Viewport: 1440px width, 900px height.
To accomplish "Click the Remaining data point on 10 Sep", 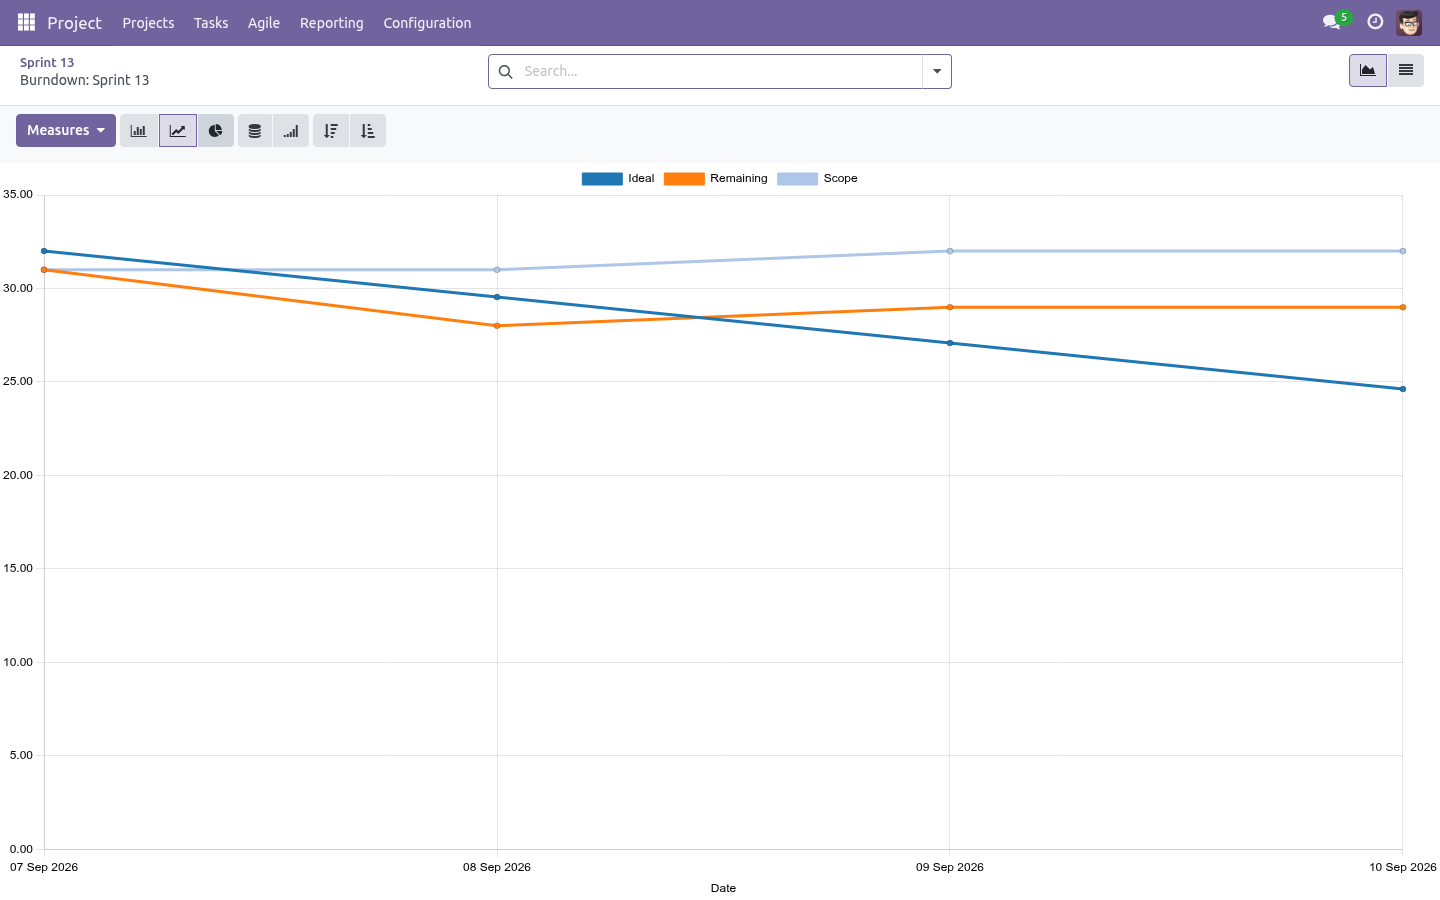I will [1403, 307].
